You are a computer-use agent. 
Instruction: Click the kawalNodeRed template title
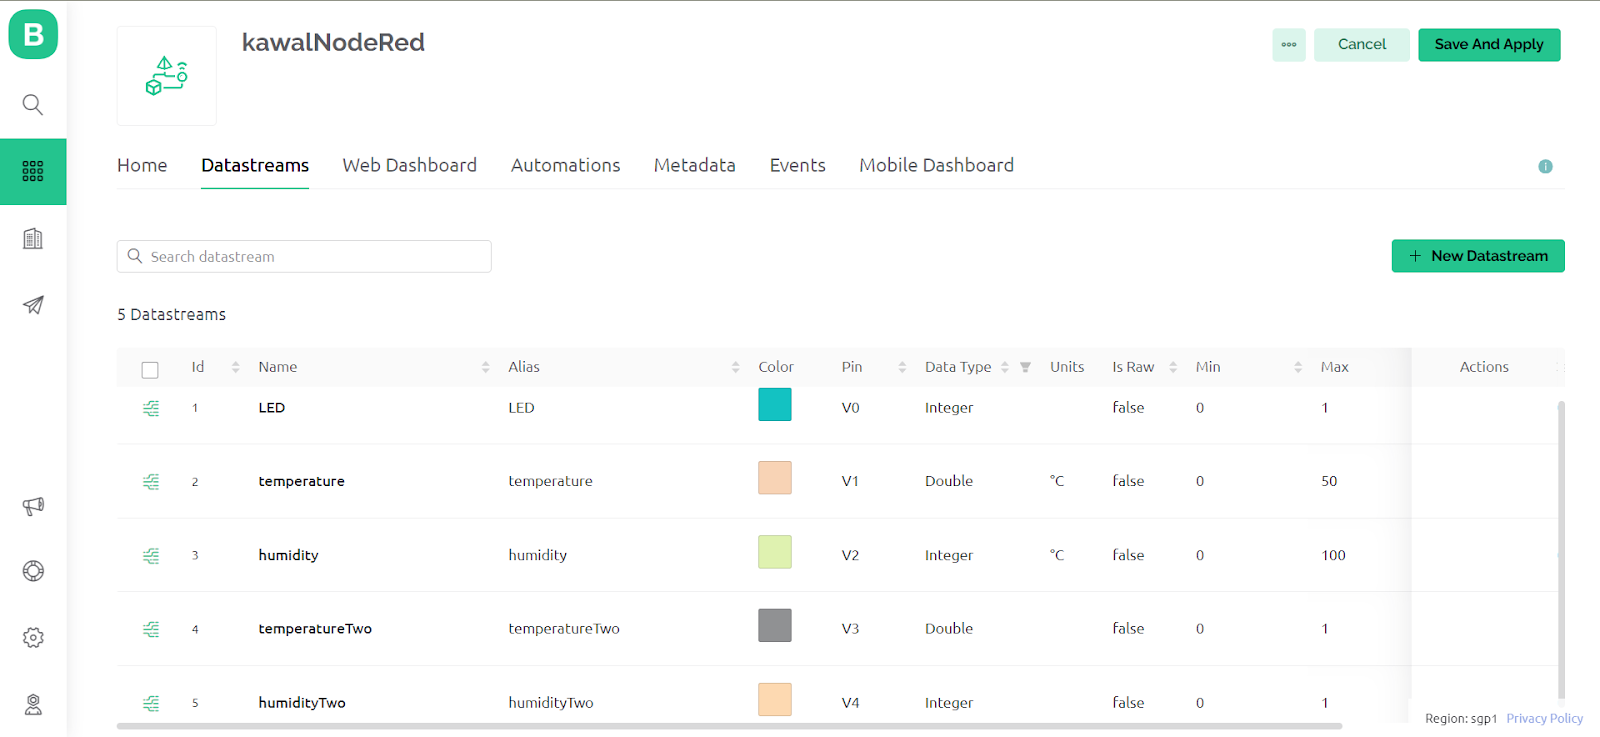point(333,42)
